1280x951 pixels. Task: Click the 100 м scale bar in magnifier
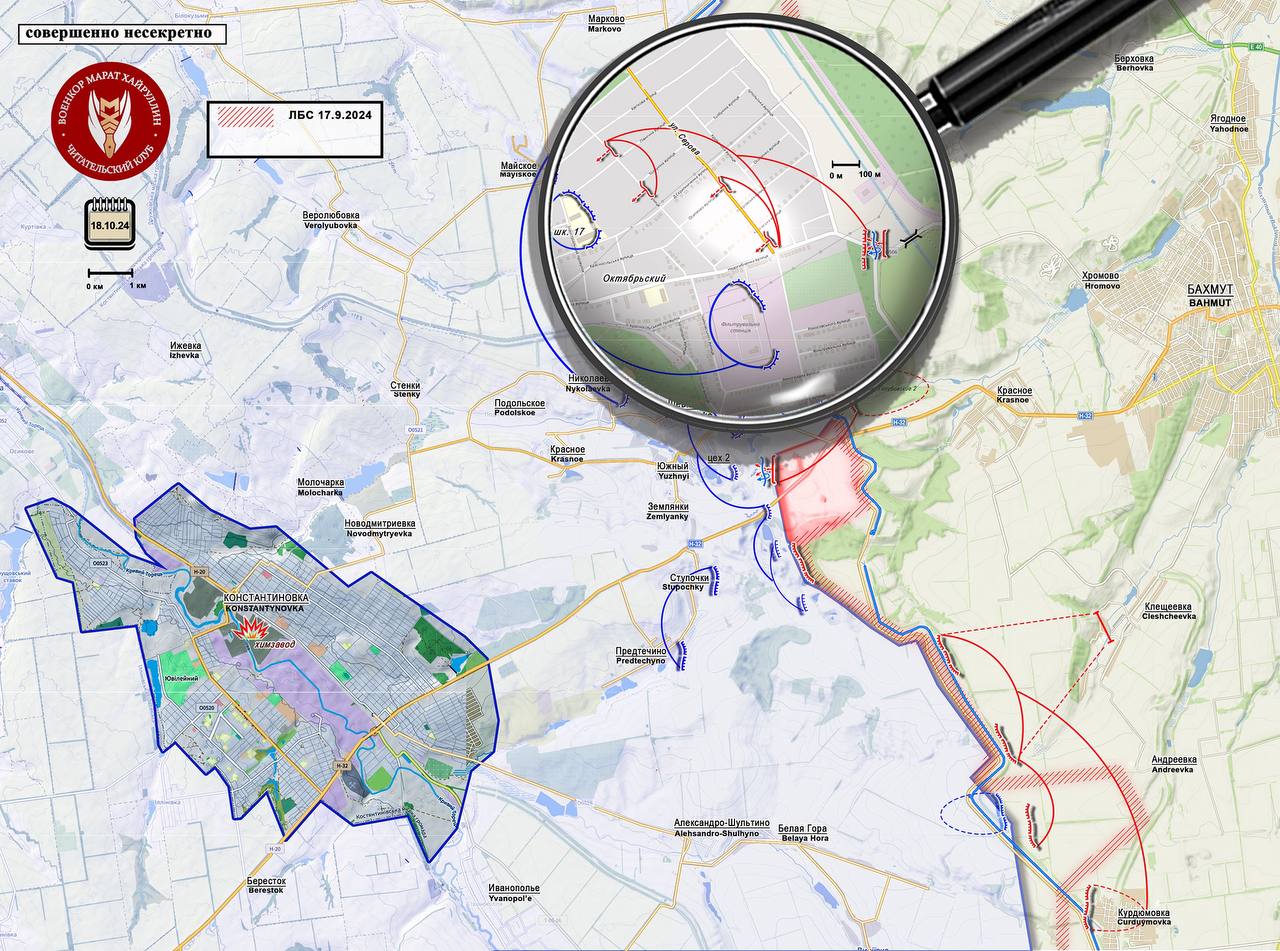click(x=848, y=164)
